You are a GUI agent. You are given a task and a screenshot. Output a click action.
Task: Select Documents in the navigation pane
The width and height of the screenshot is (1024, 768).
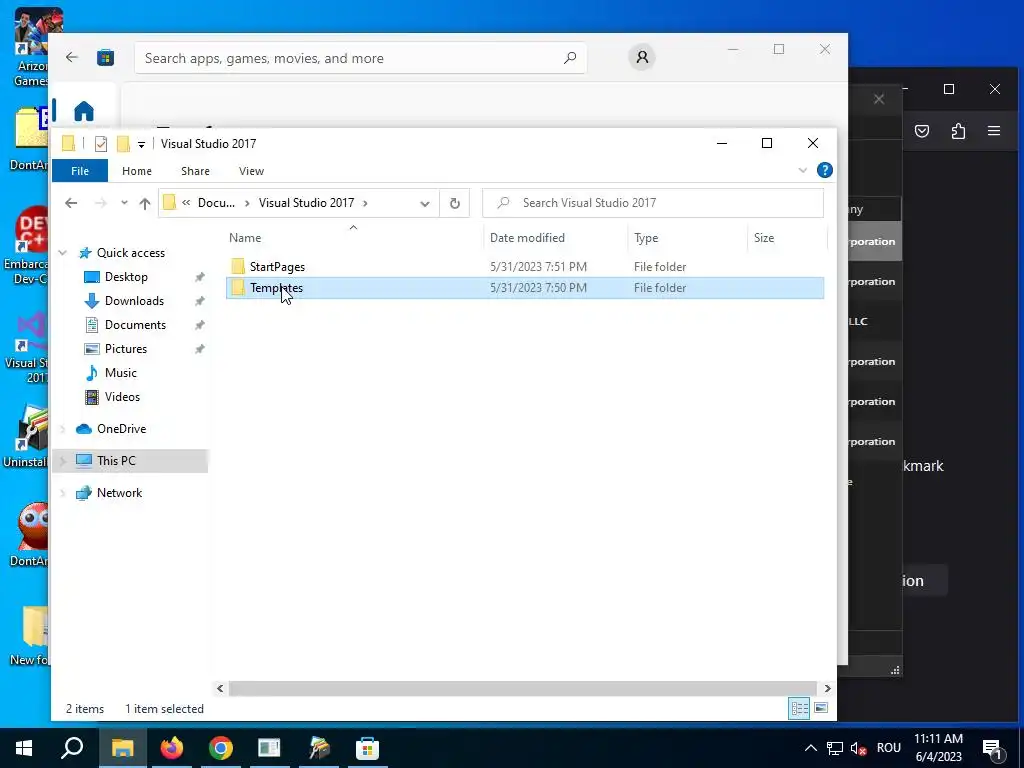135,325
